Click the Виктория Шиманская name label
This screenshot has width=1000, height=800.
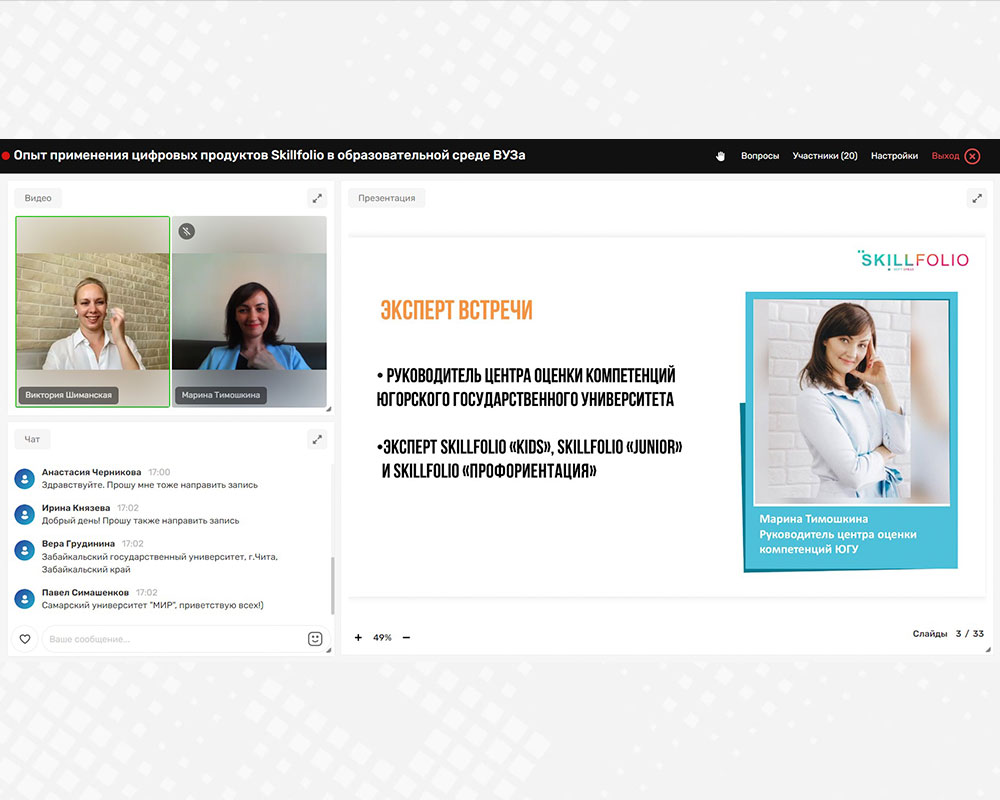68,395
